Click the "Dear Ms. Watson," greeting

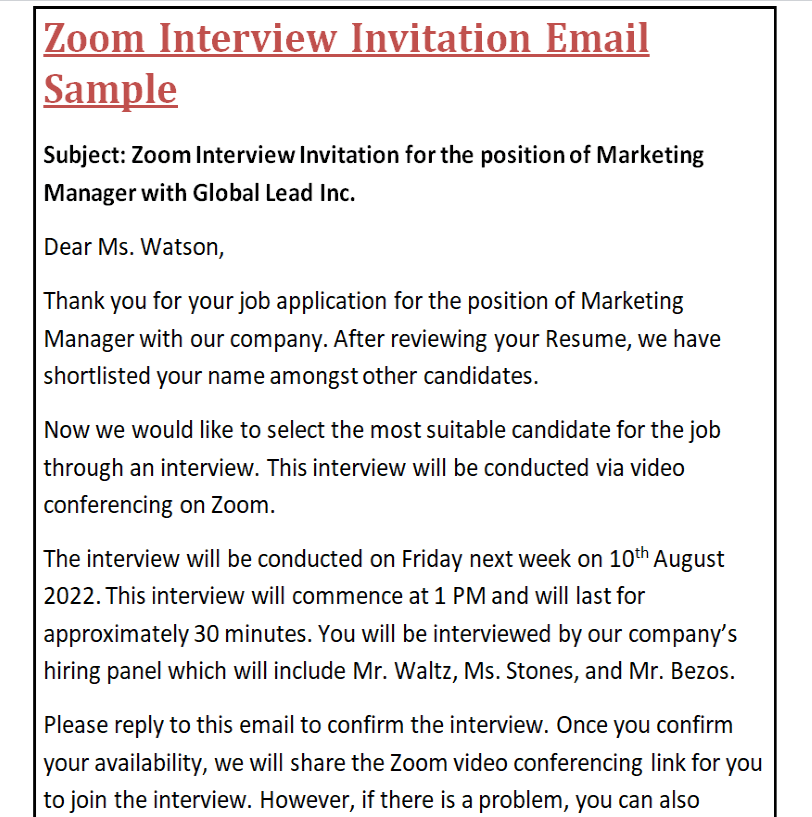(x=134, y=247)
